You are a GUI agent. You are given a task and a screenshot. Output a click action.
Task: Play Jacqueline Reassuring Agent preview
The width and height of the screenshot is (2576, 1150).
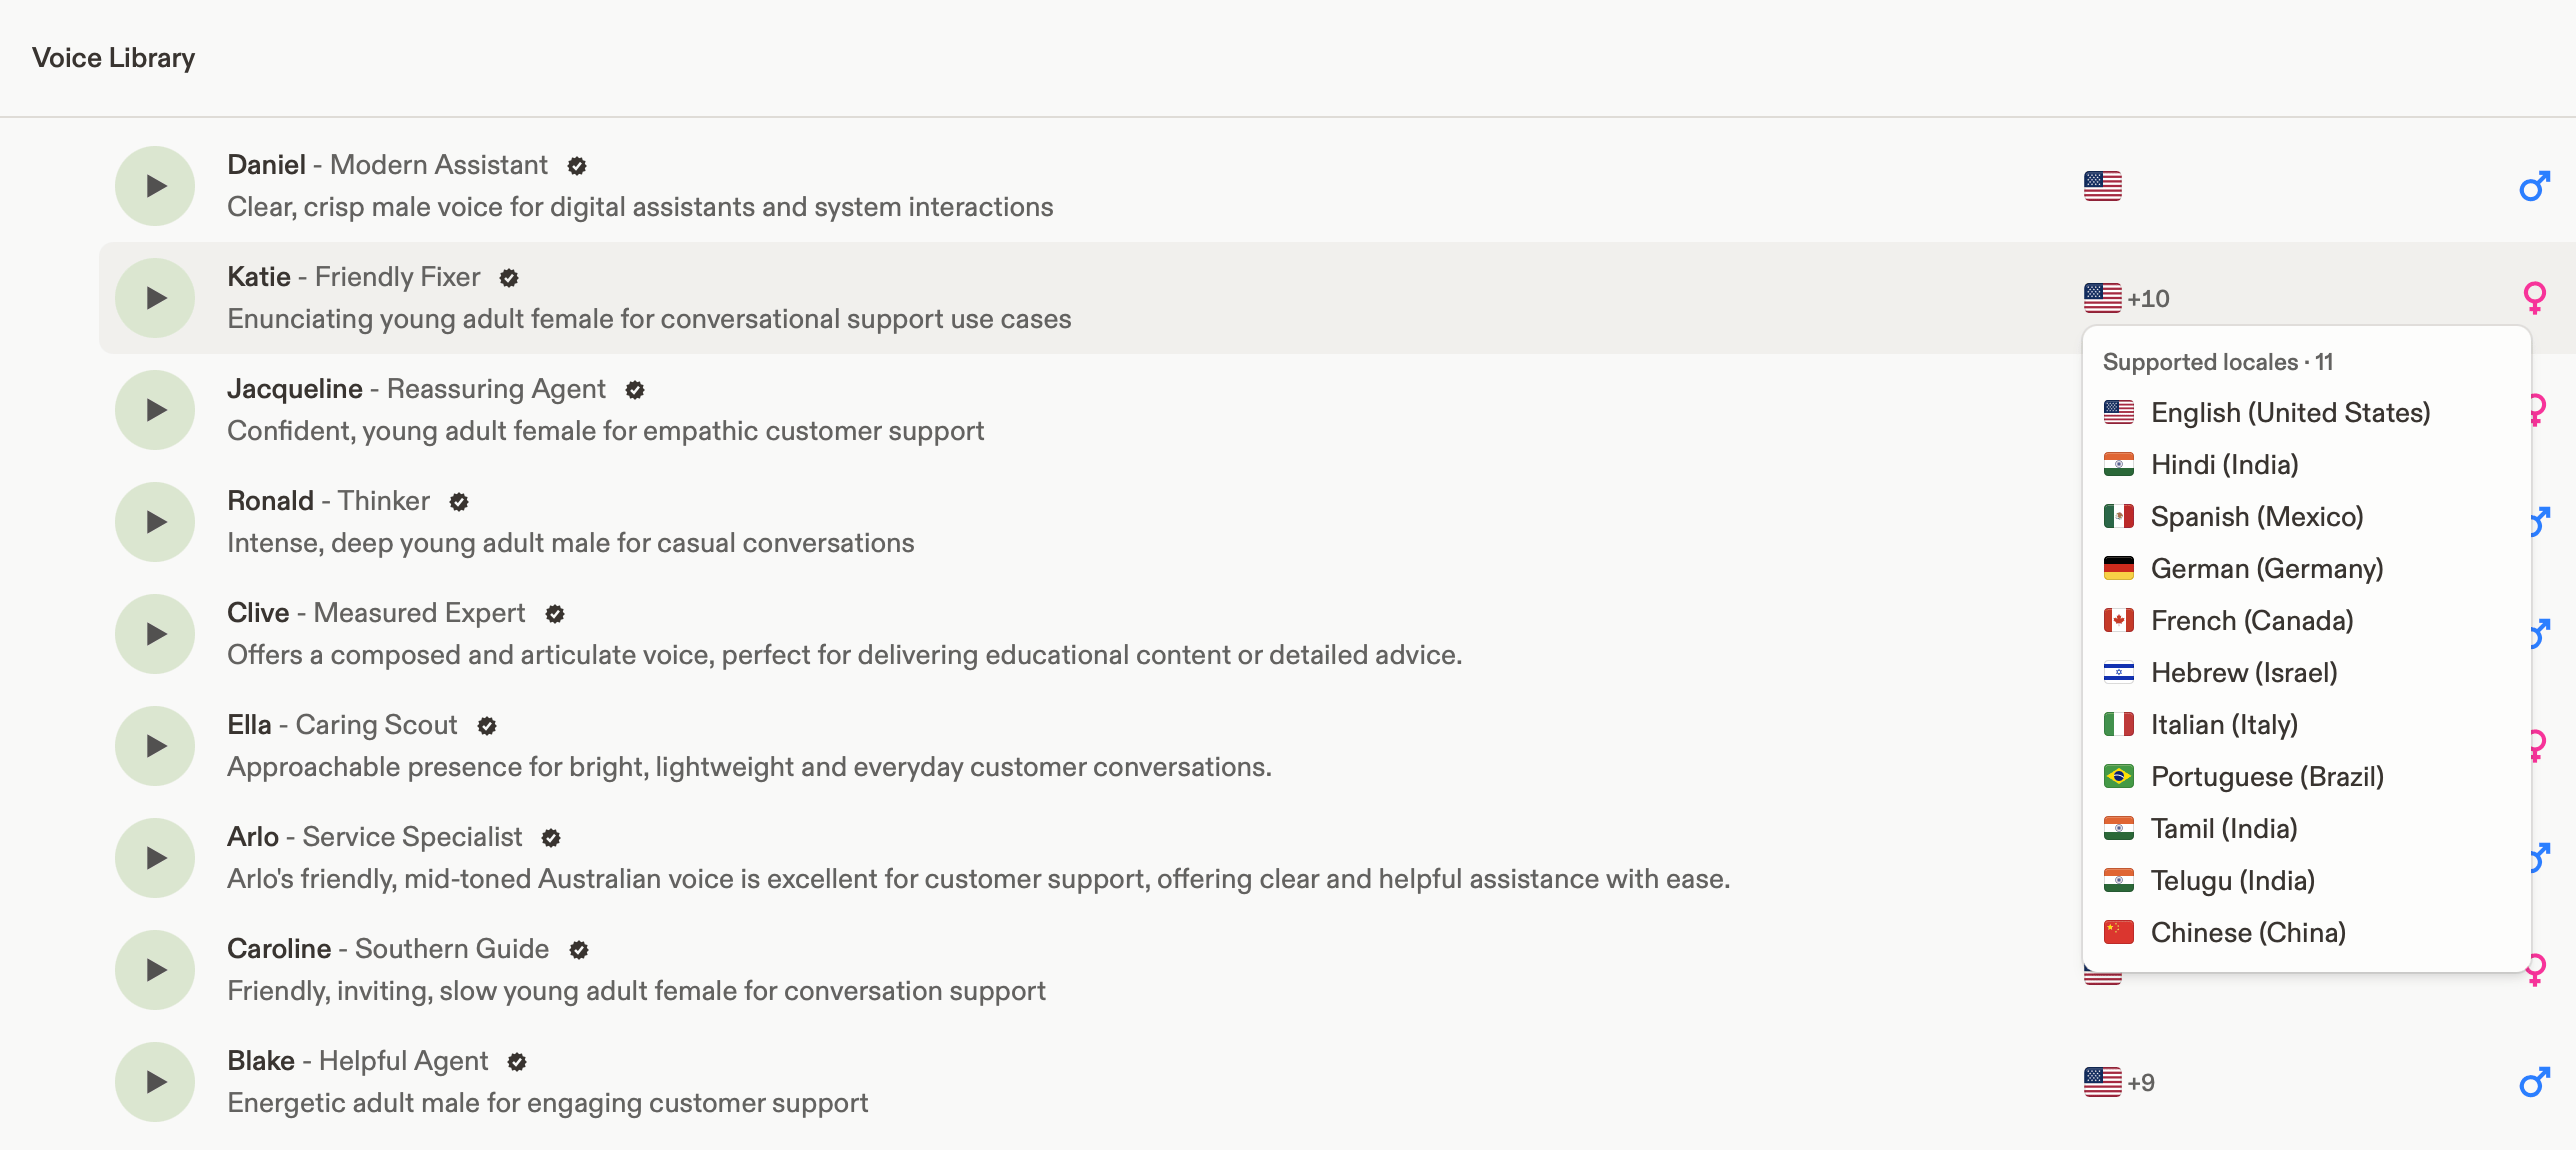(x=155, y=410)
